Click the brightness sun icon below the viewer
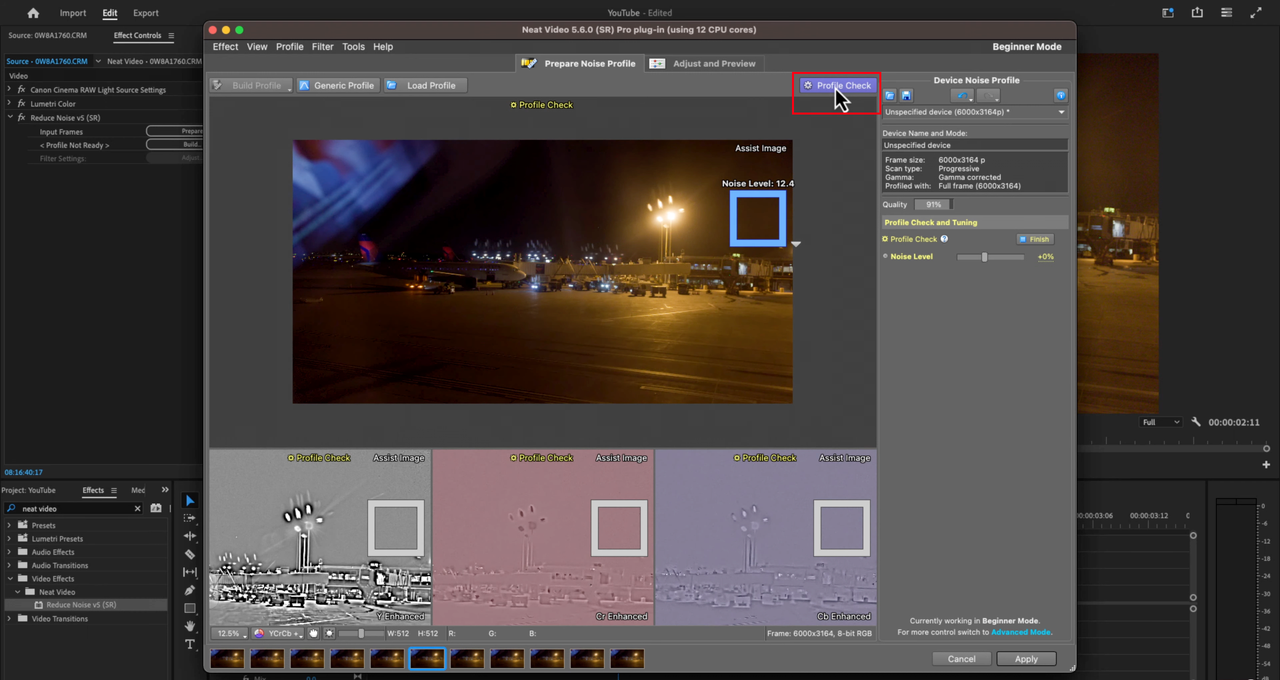Image resolution: width=1280 pixels, height=680 pixels. point(329,633)
